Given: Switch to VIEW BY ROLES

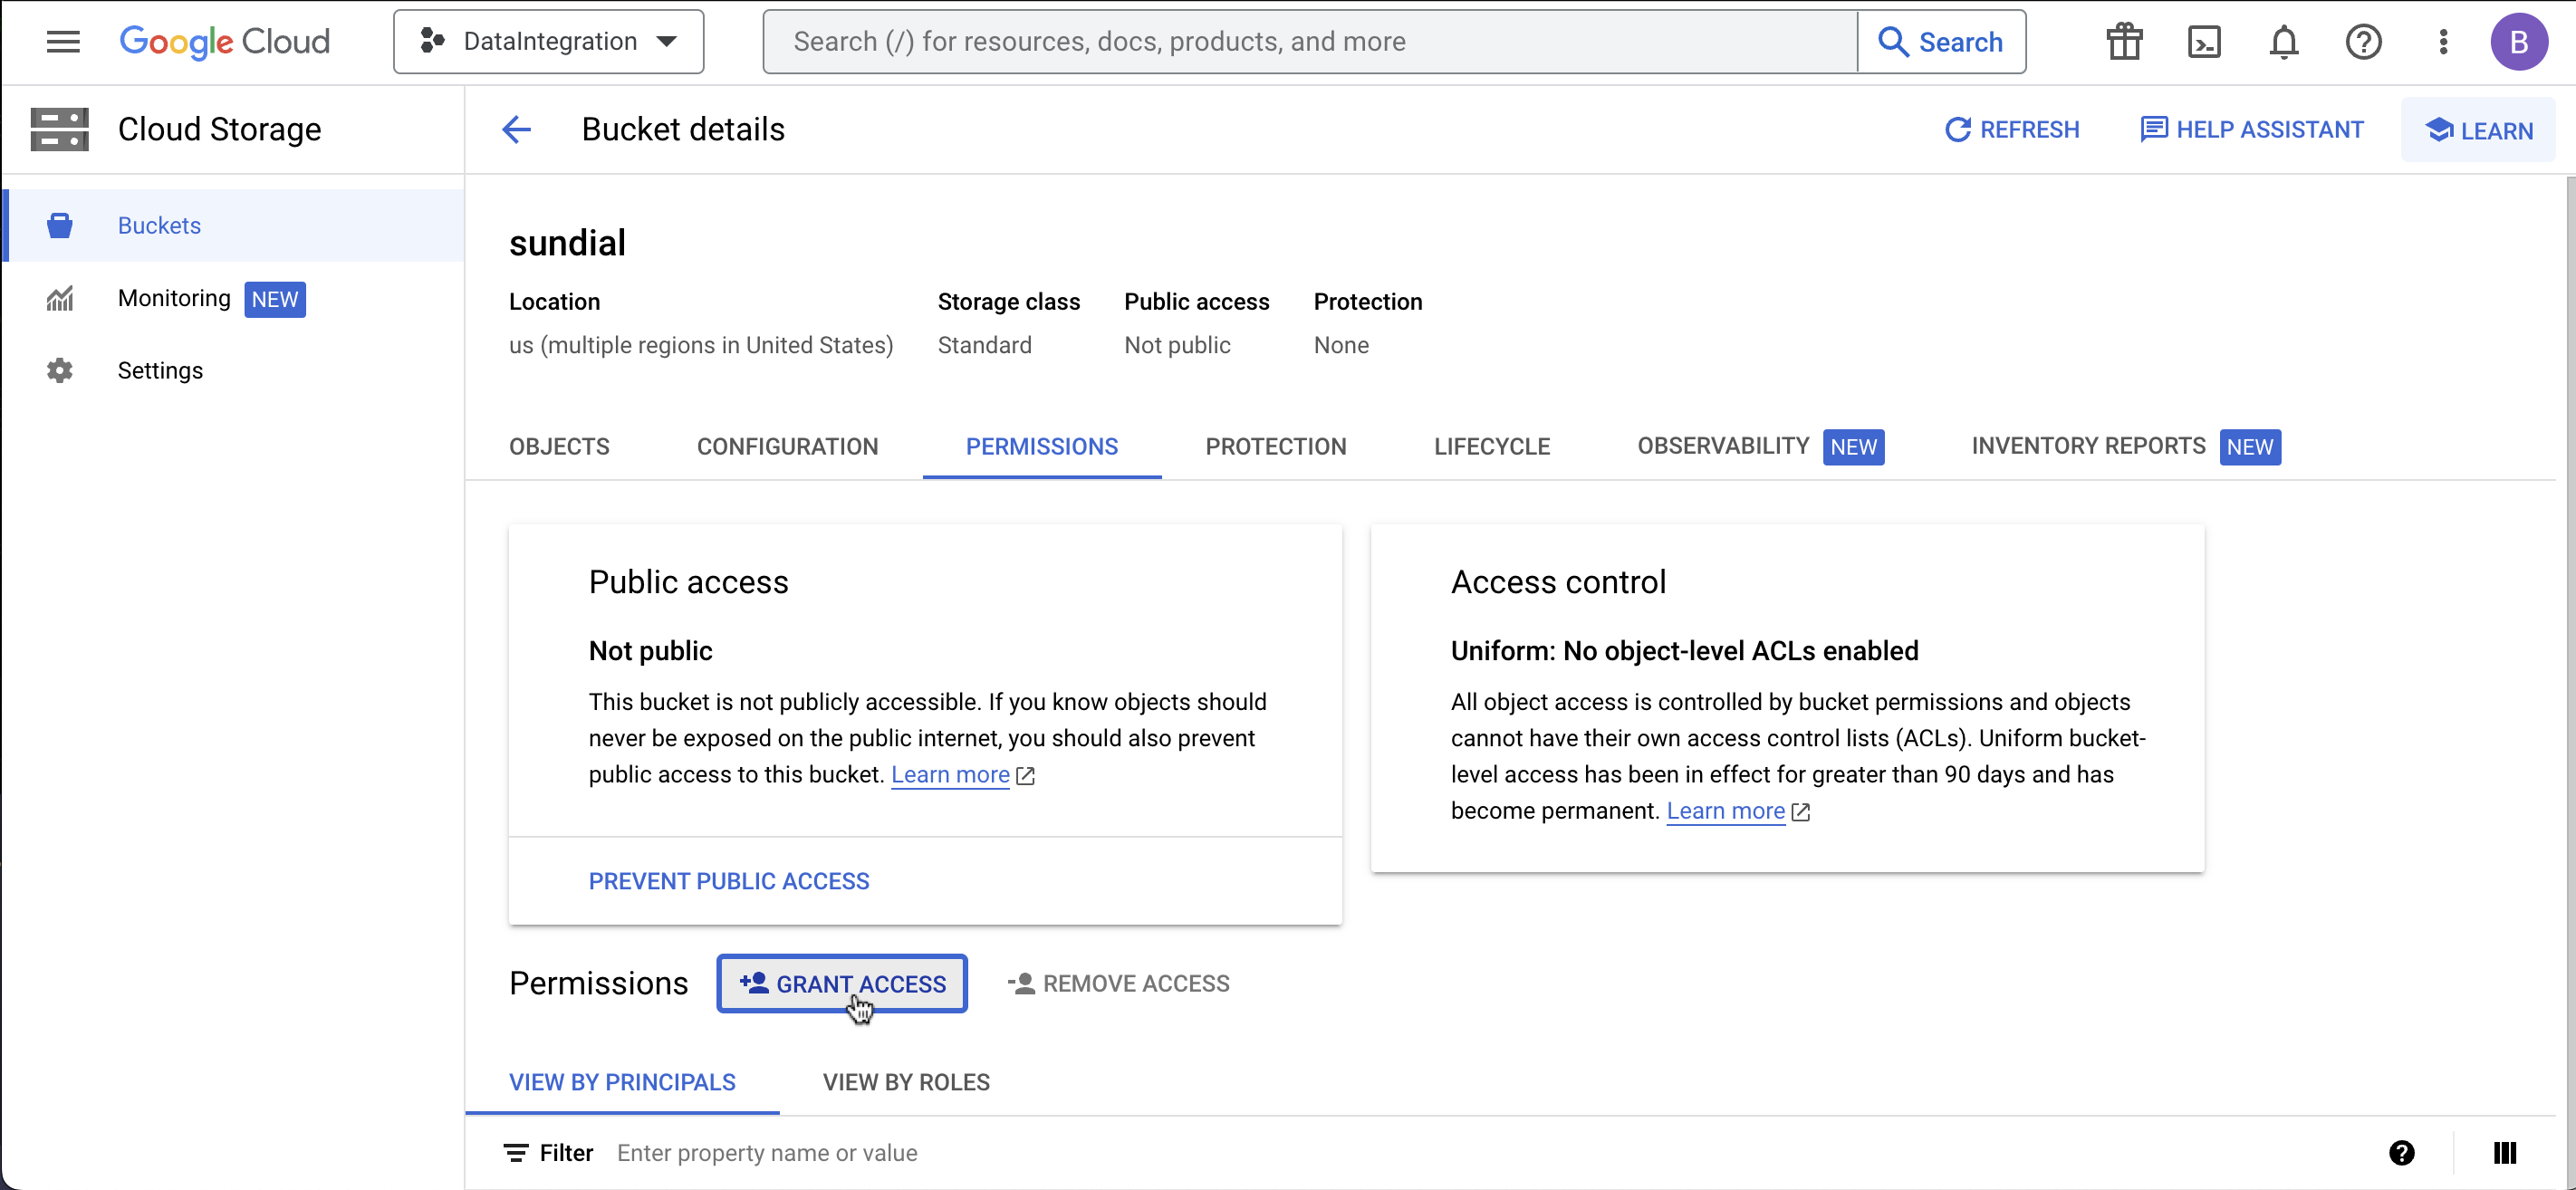Looking at the screenshot, I should pyautogui.click(x=905, y=1081).
